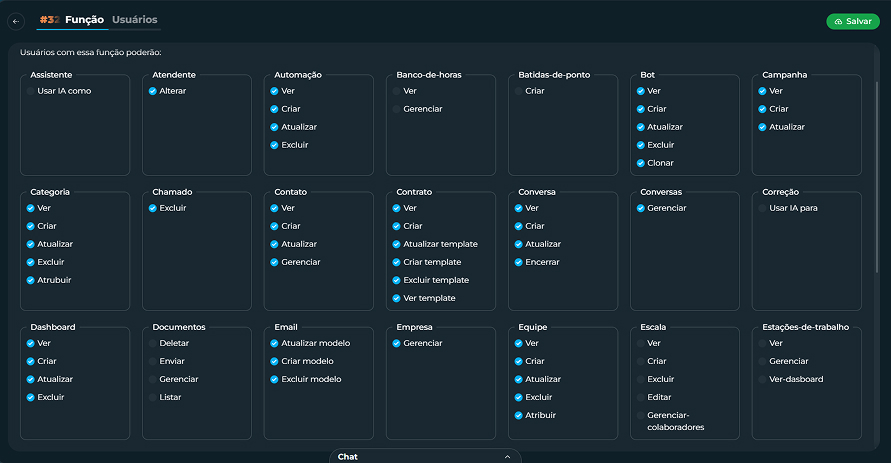Toggle Conversa Atualizar checkbox
Image resolution: width=891 pixels, height=463 pixels.
[x=518, y=244]
